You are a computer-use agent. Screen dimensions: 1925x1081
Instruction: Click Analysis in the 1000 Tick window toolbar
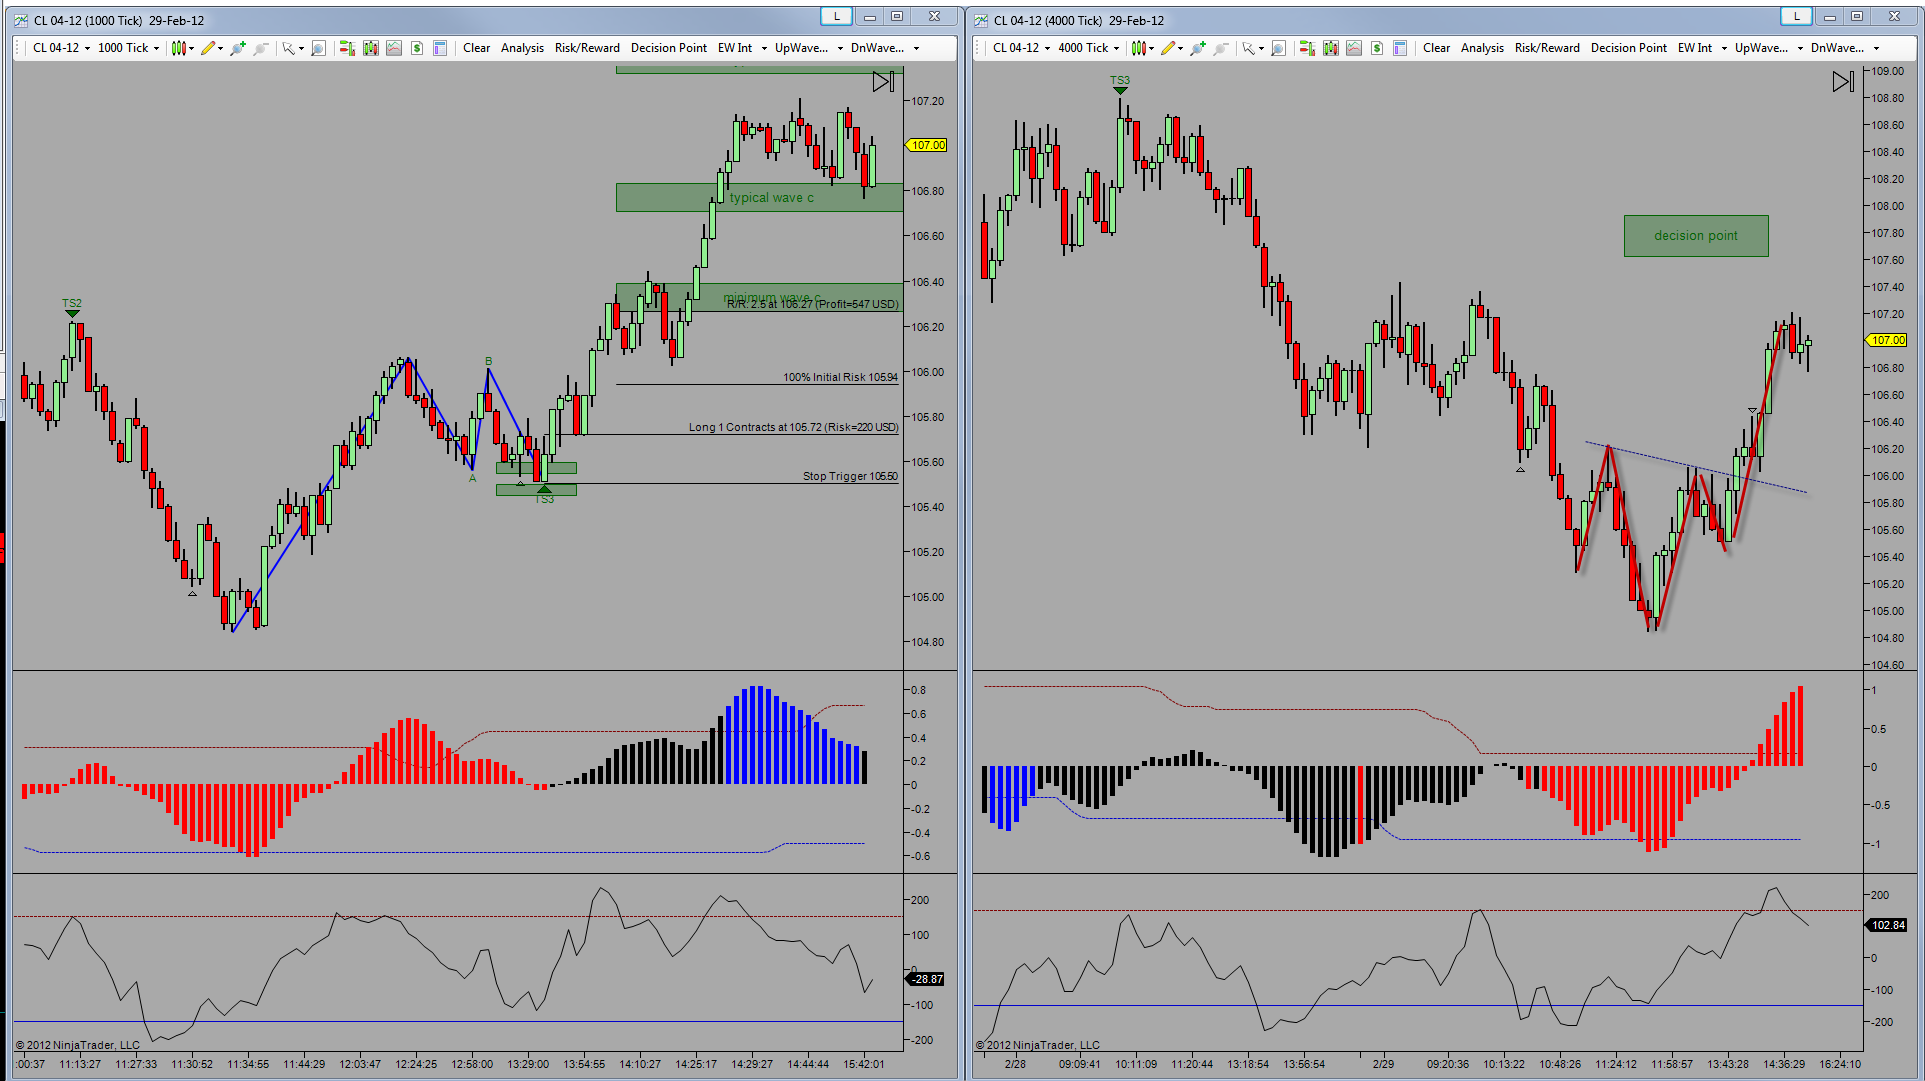coord(522,48)
